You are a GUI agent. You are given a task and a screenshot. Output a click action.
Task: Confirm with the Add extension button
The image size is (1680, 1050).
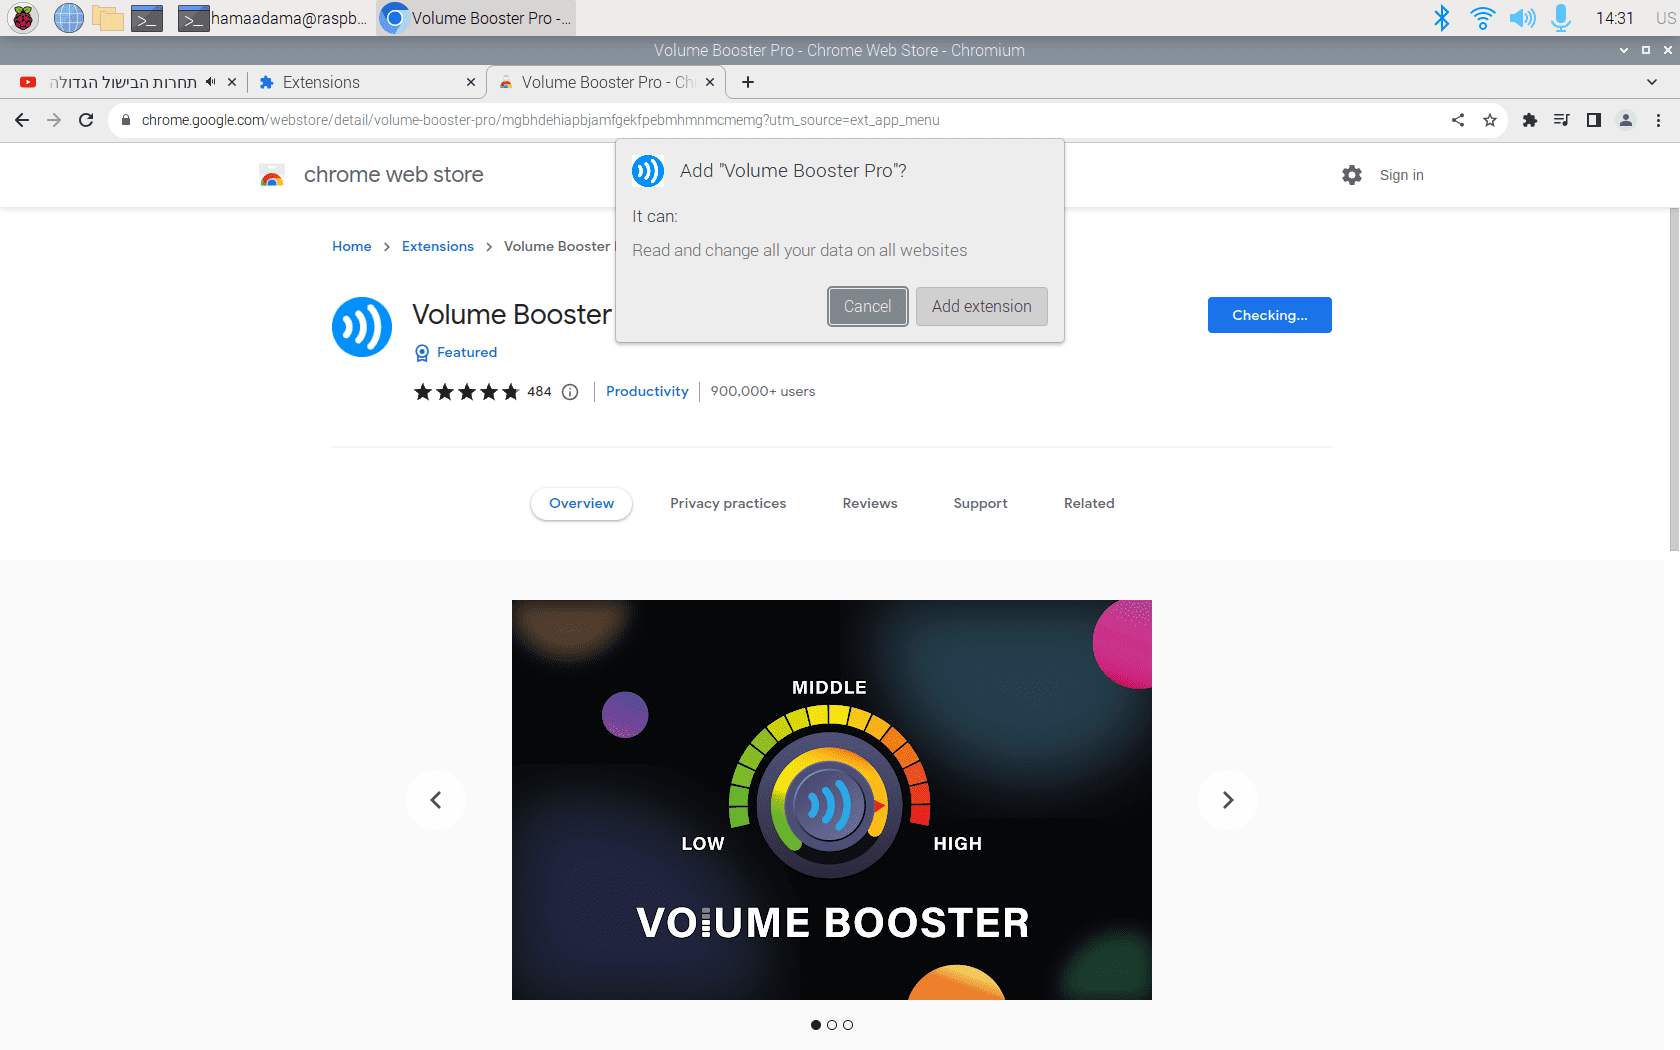click(982, 306)
